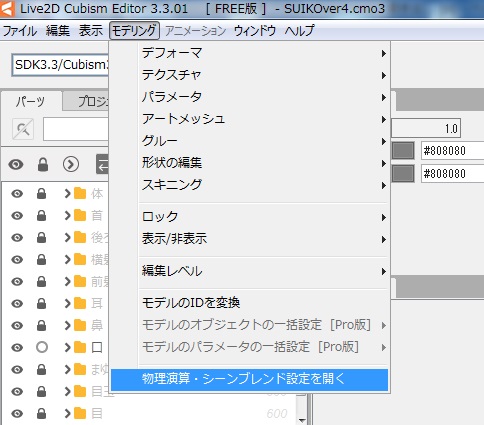Screen dimensions: 484x425
Task: Open the 形状の編集 submenu
Action: pos(249,163)
